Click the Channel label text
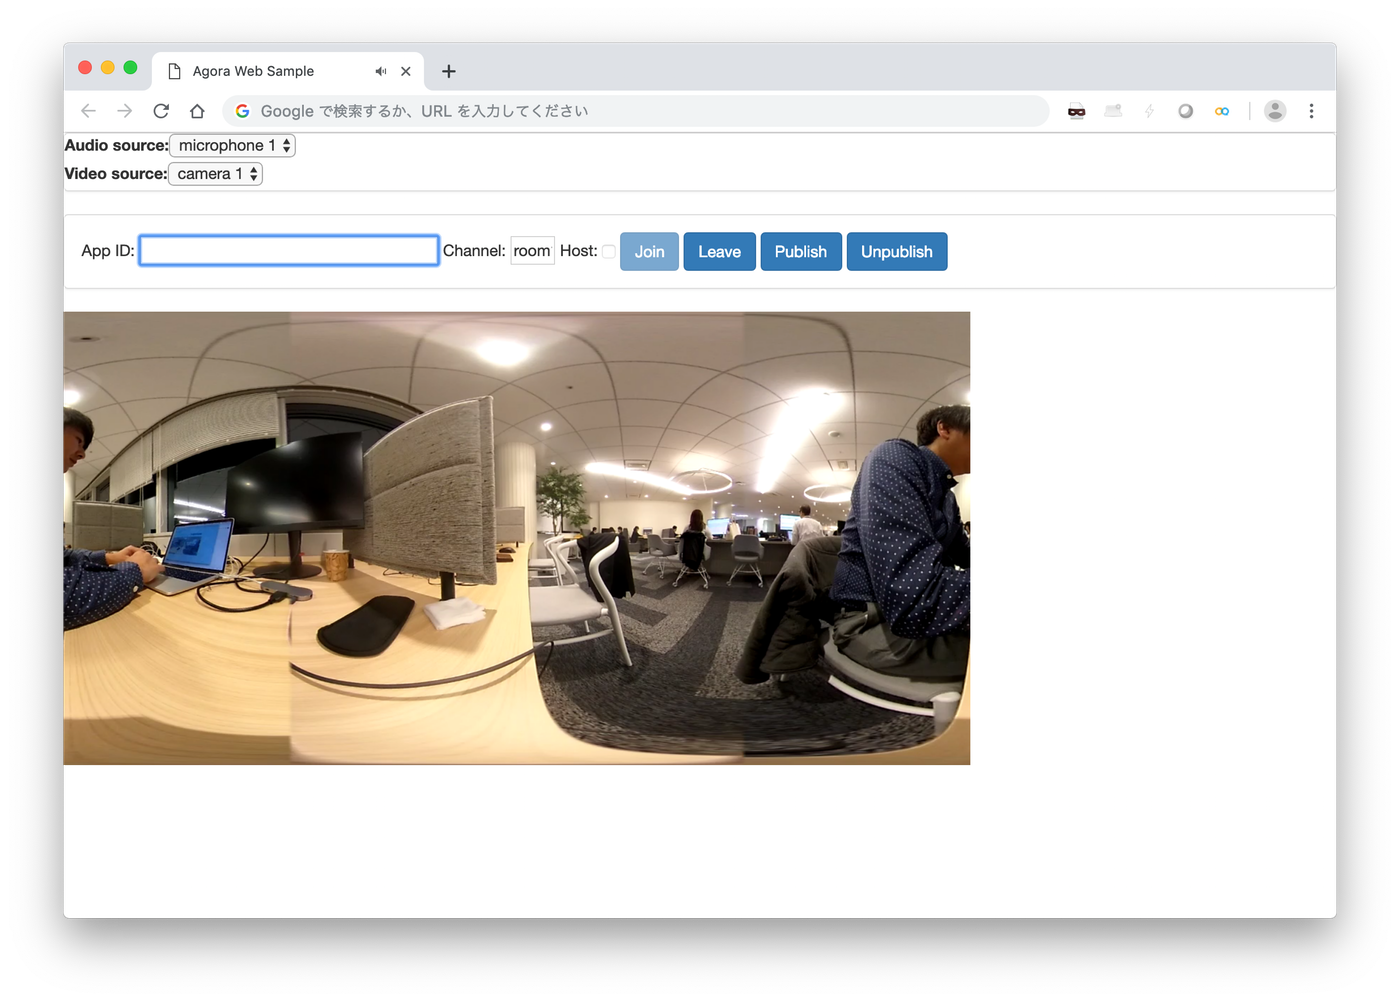Image resolution: width=1400 pixels, height=1002 pixels. [474, 251]
